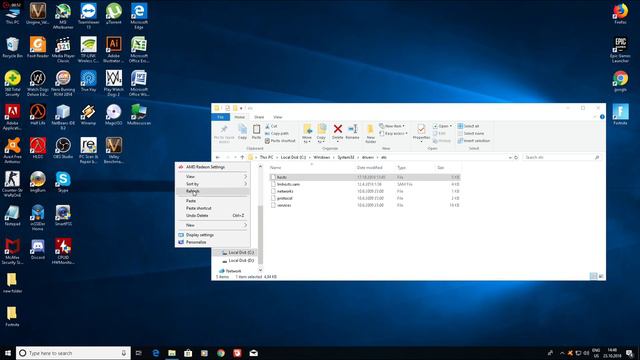Click the red Delete icon in ribbon

pos(338,129)
